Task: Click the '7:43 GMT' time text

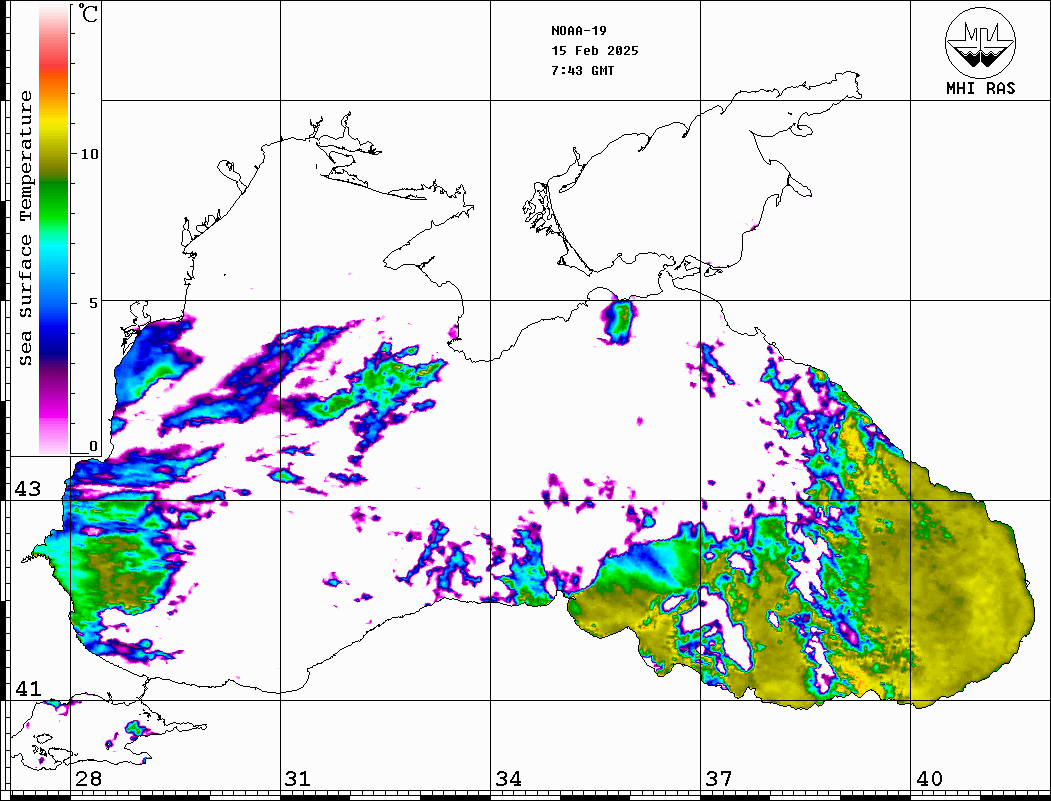Action: click(583, 70)
